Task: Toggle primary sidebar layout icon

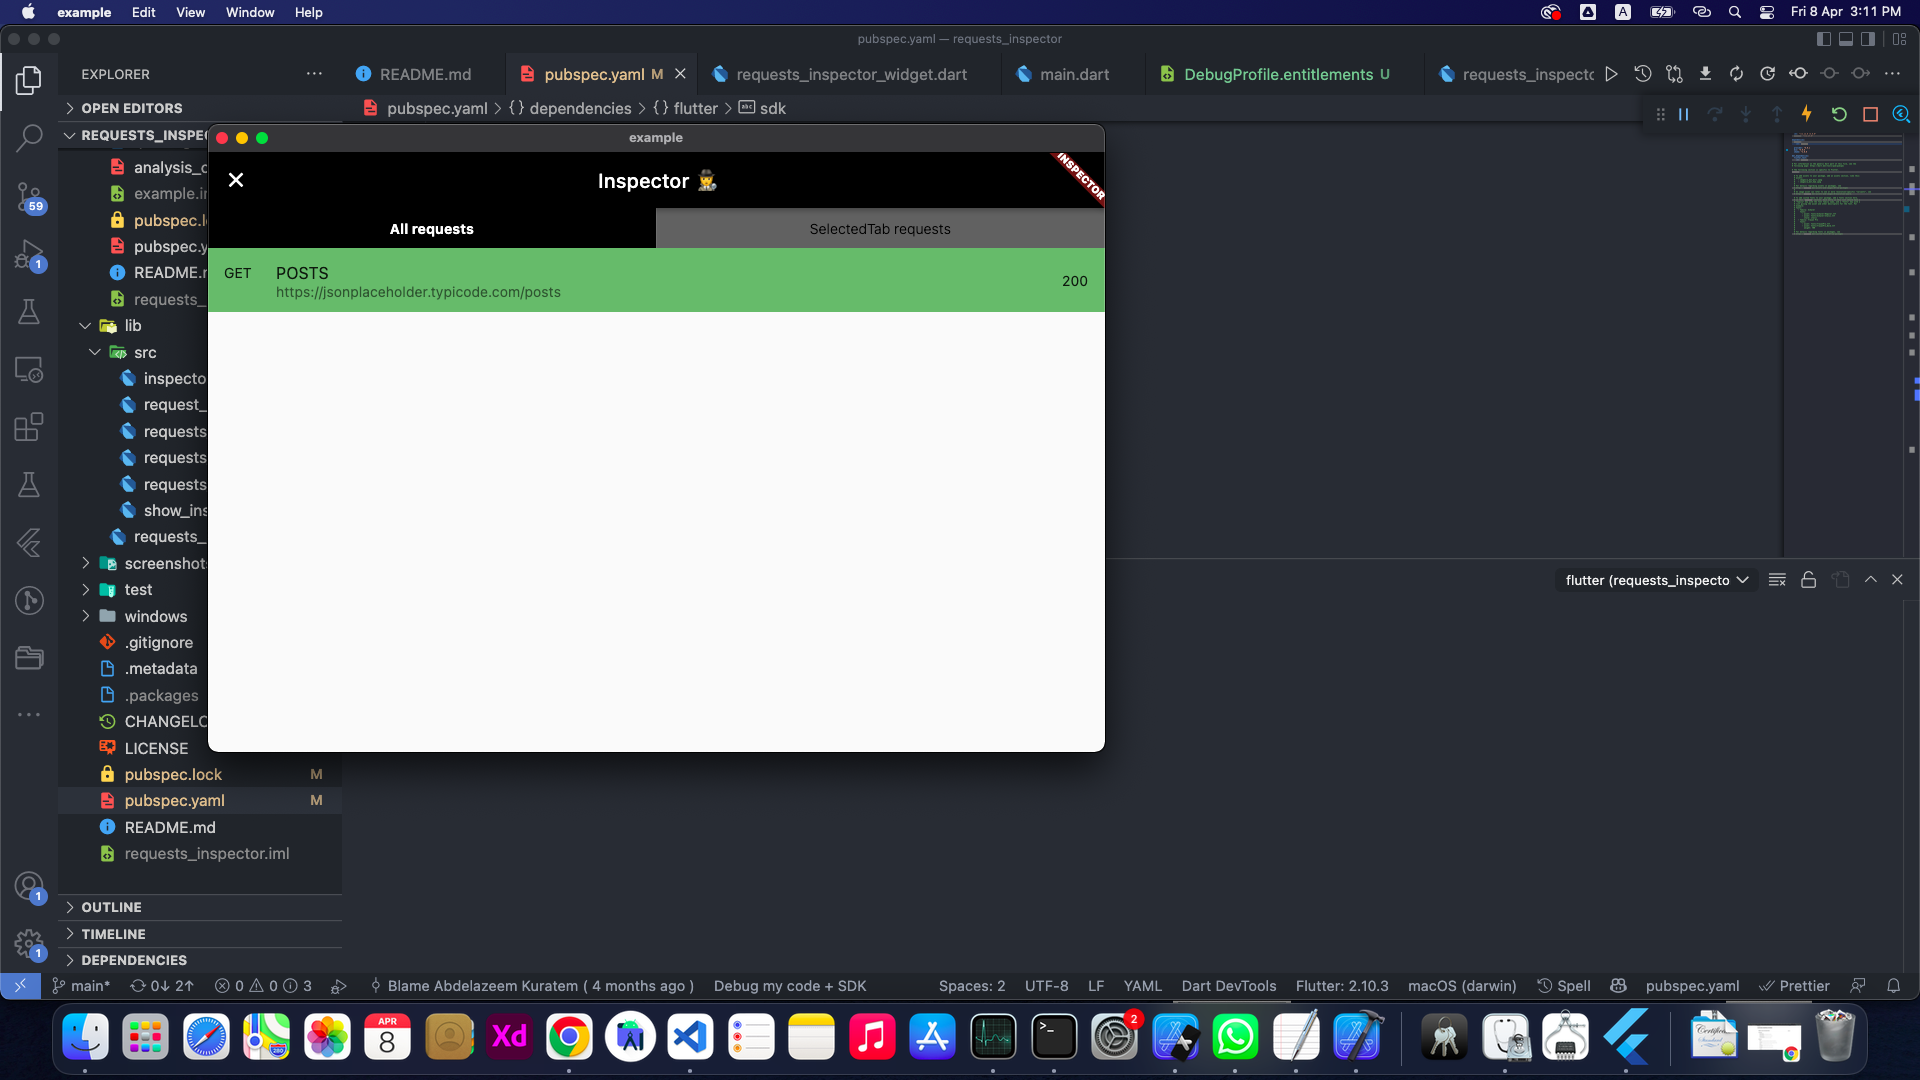Action: 1823,39
